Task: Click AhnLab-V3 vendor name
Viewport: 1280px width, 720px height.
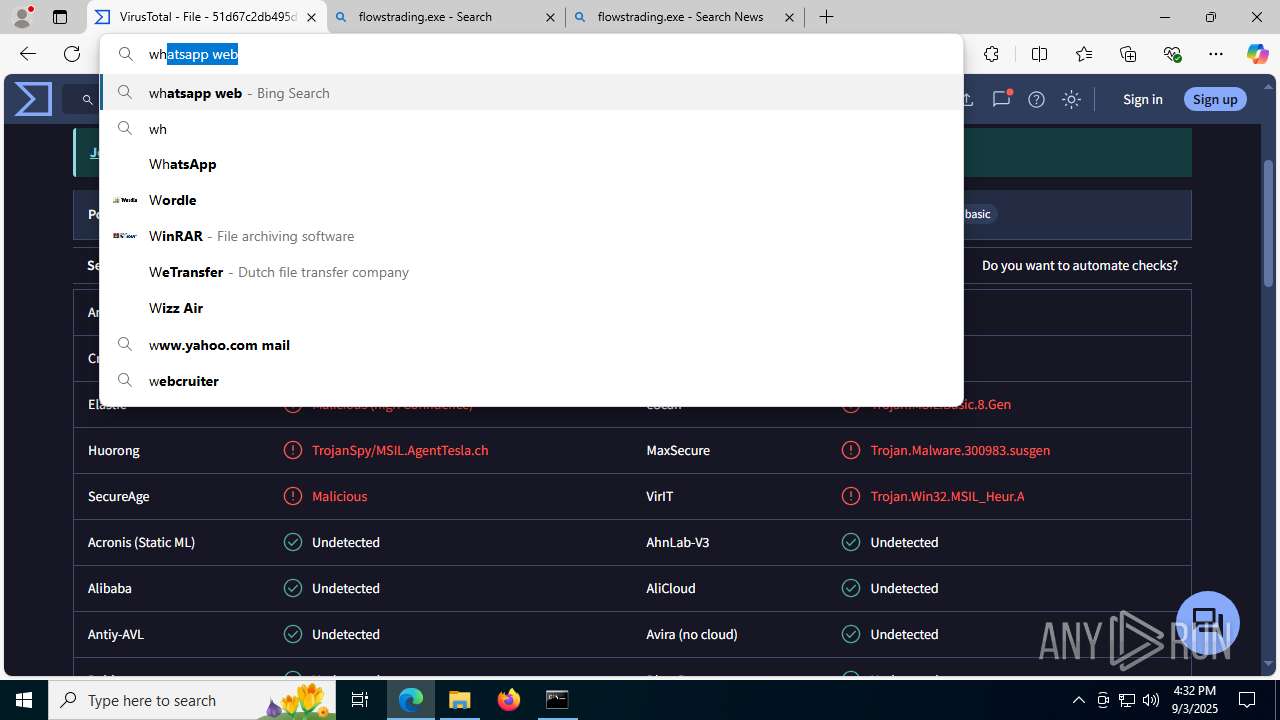Action: click(x=678, y=542)
